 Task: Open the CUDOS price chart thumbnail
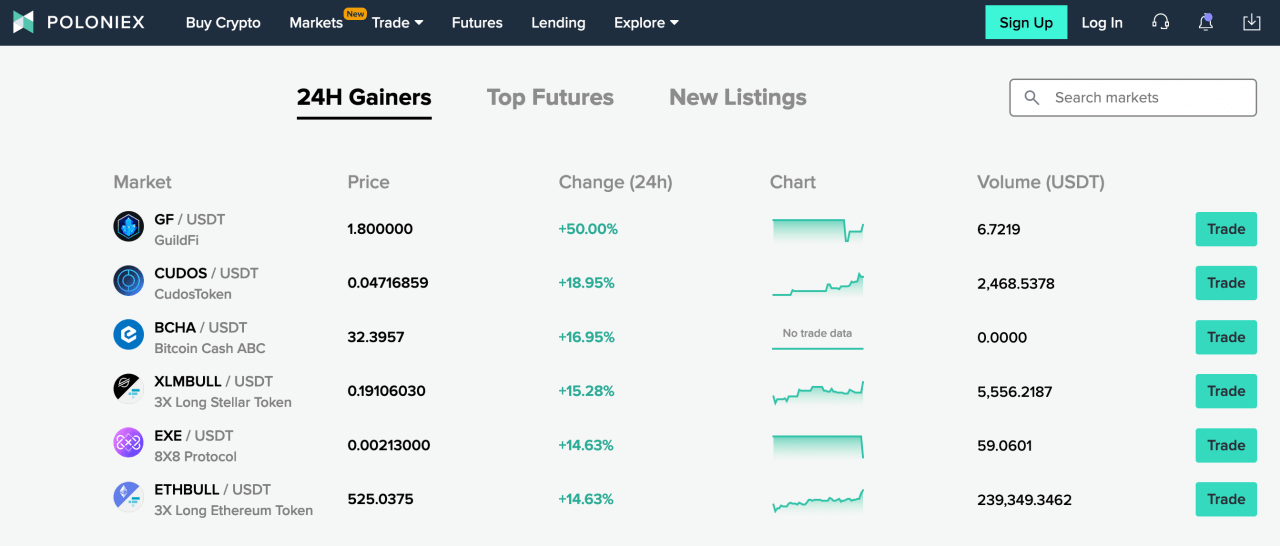click(817, 284)
